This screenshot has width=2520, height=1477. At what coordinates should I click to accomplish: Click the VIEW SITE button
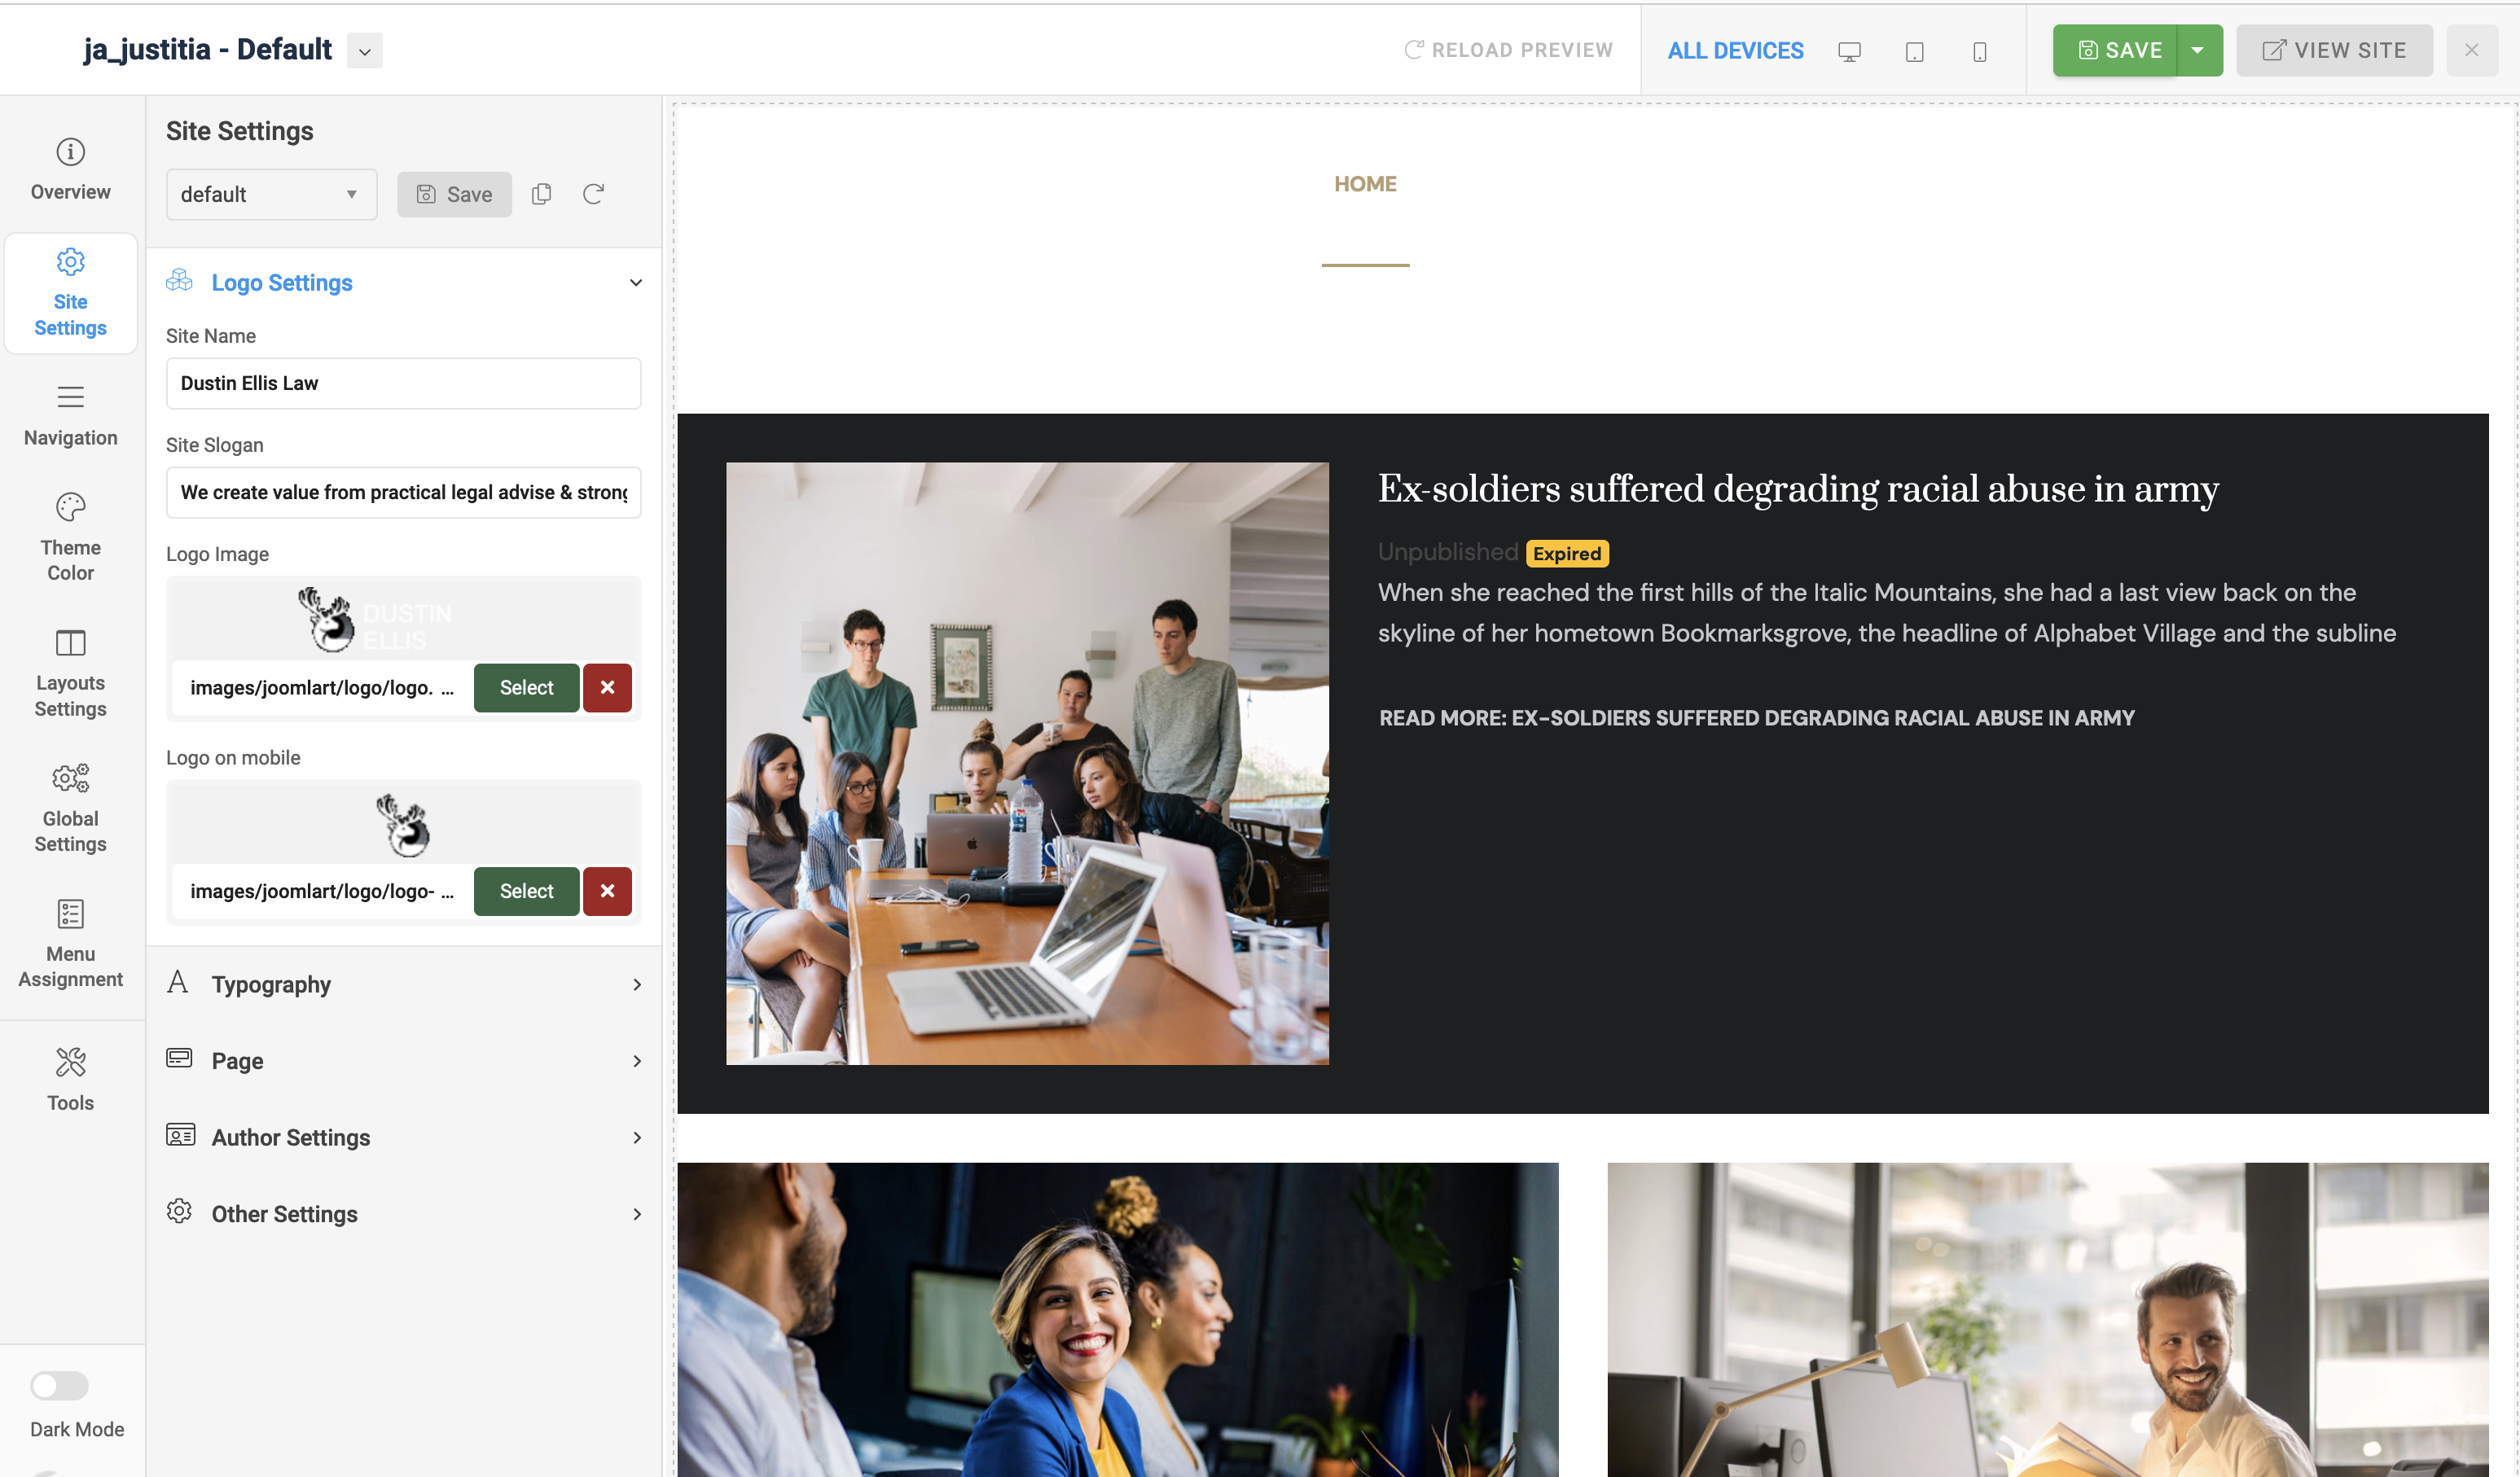(x=2334, y=50)
